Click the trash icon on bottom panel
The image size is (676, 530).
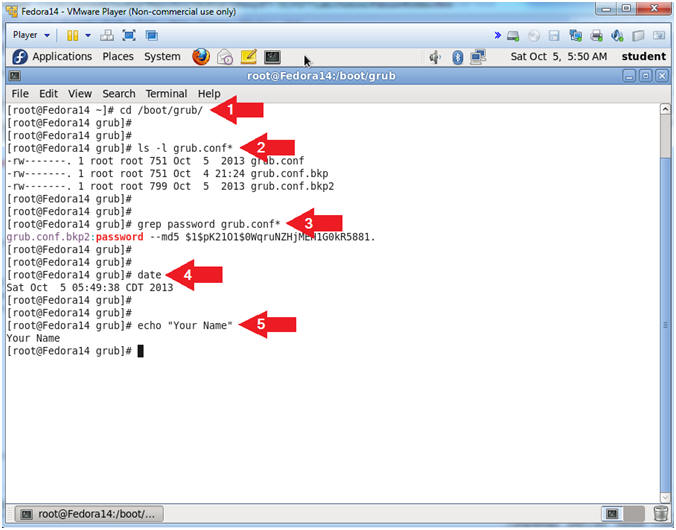tap(661, 513)
